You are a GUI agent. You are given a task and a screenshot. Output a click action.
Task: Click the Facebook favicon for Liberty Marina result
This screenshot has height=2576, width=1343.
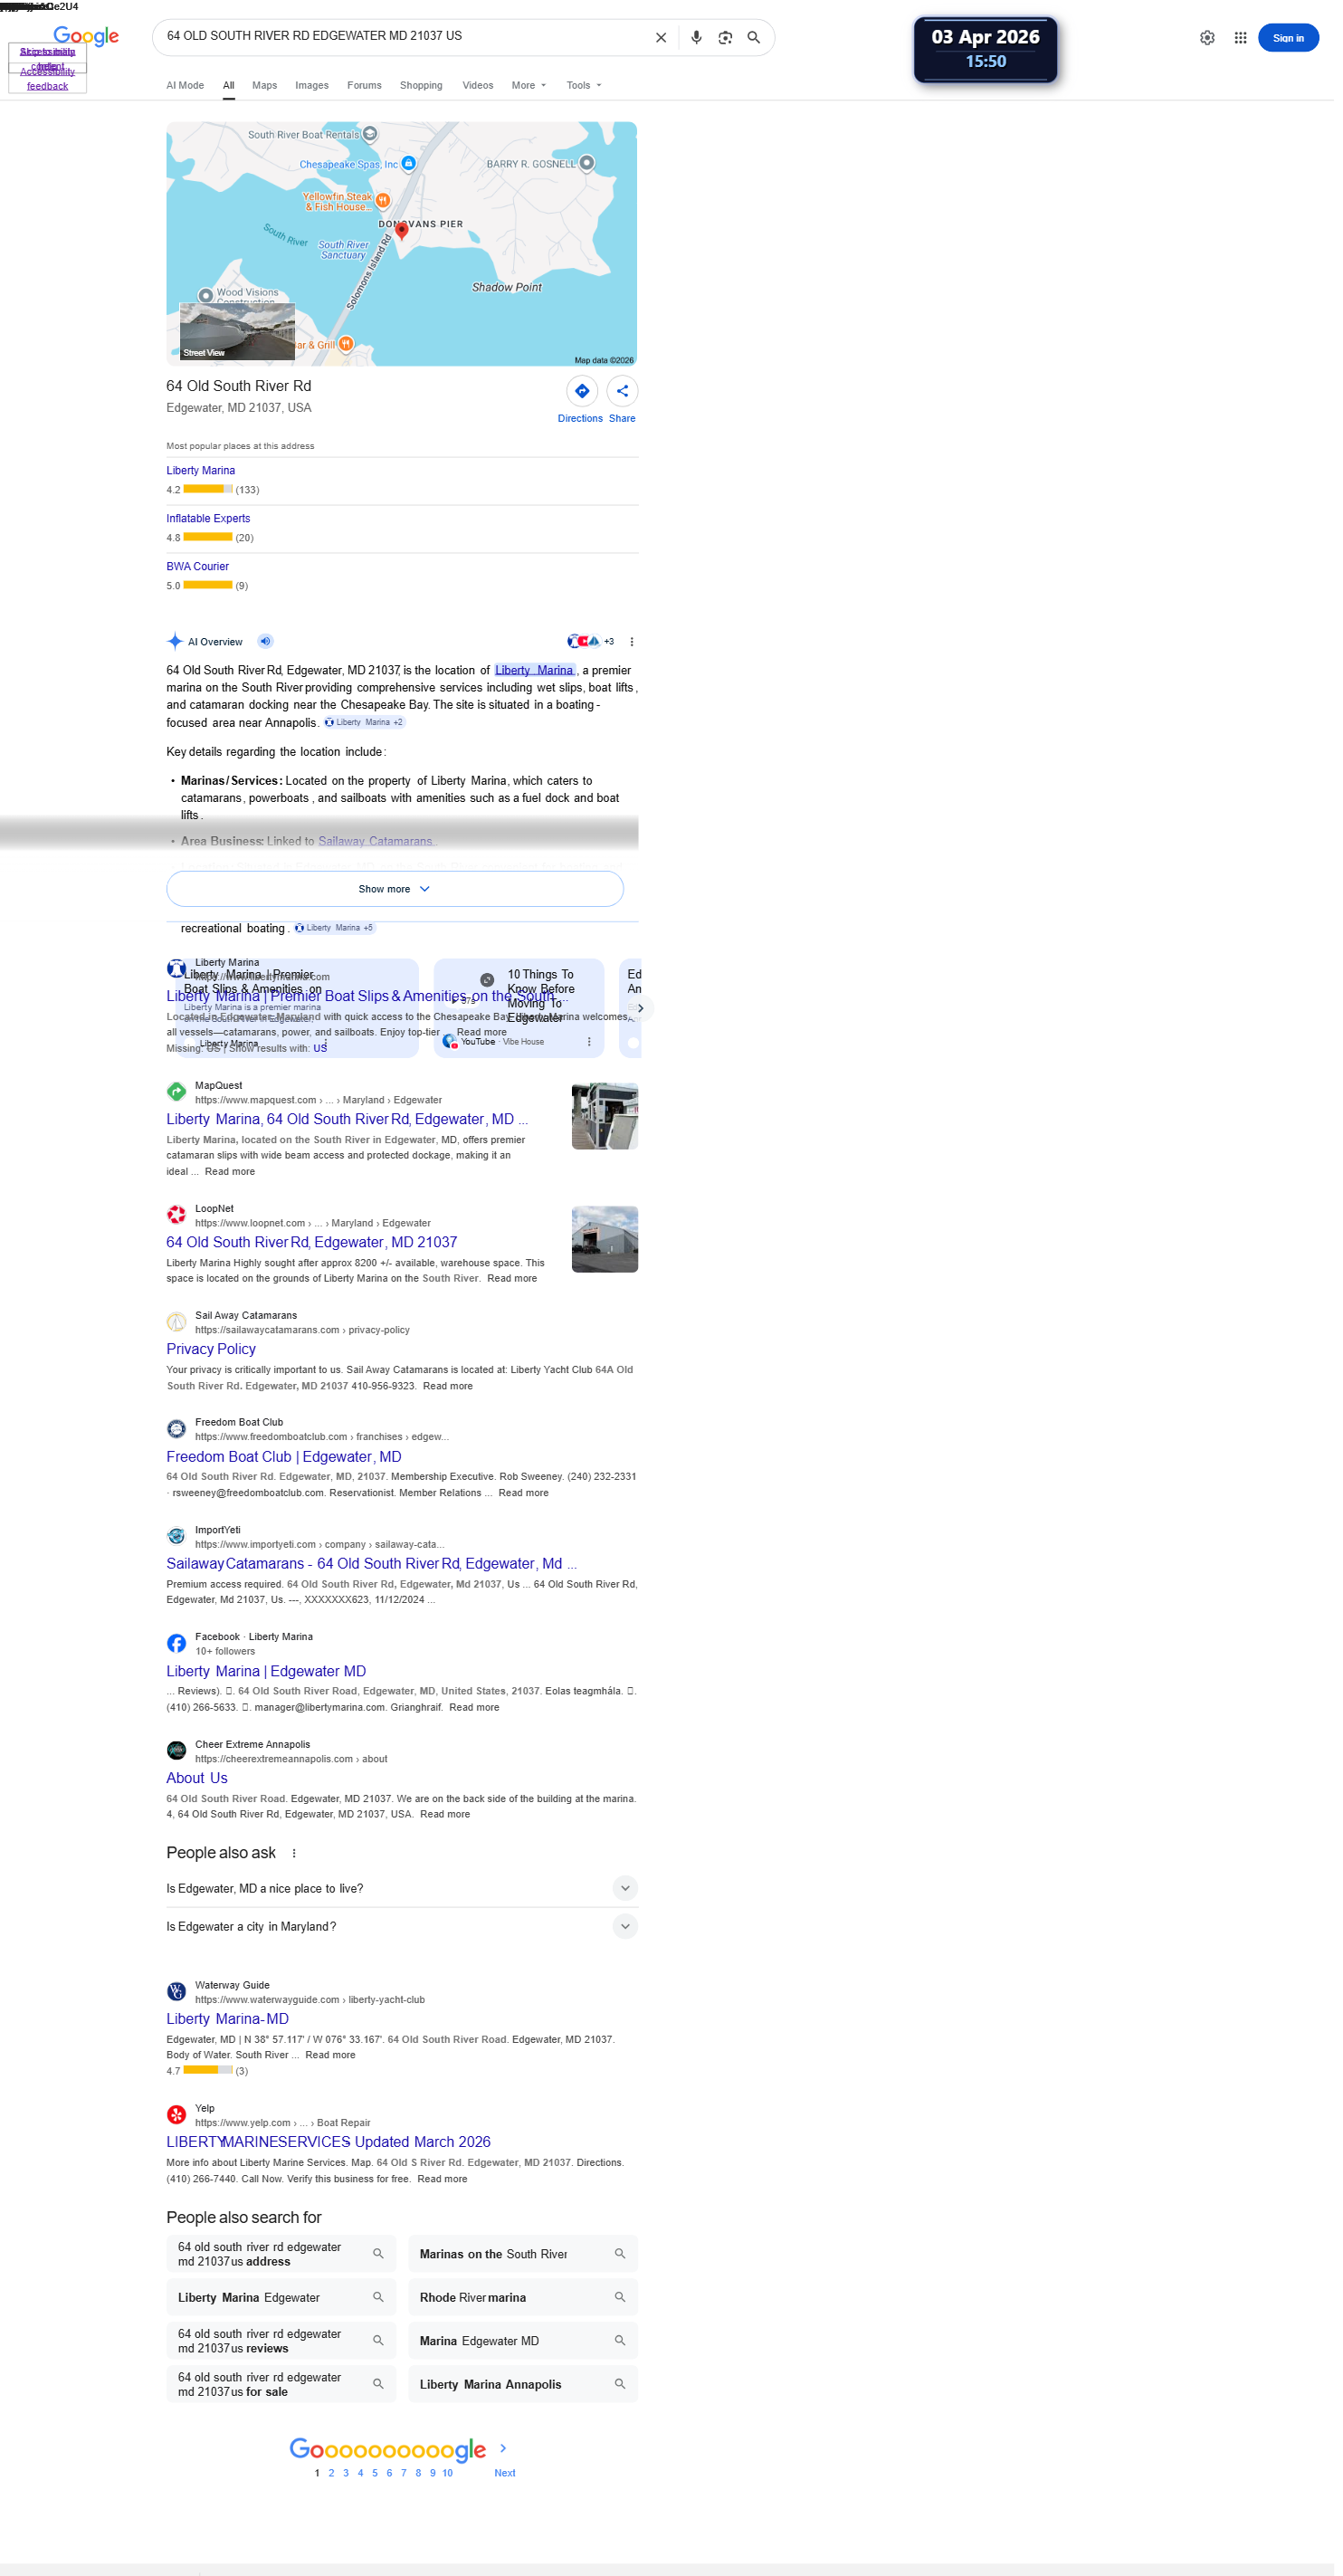click(x=176, y=1644)
